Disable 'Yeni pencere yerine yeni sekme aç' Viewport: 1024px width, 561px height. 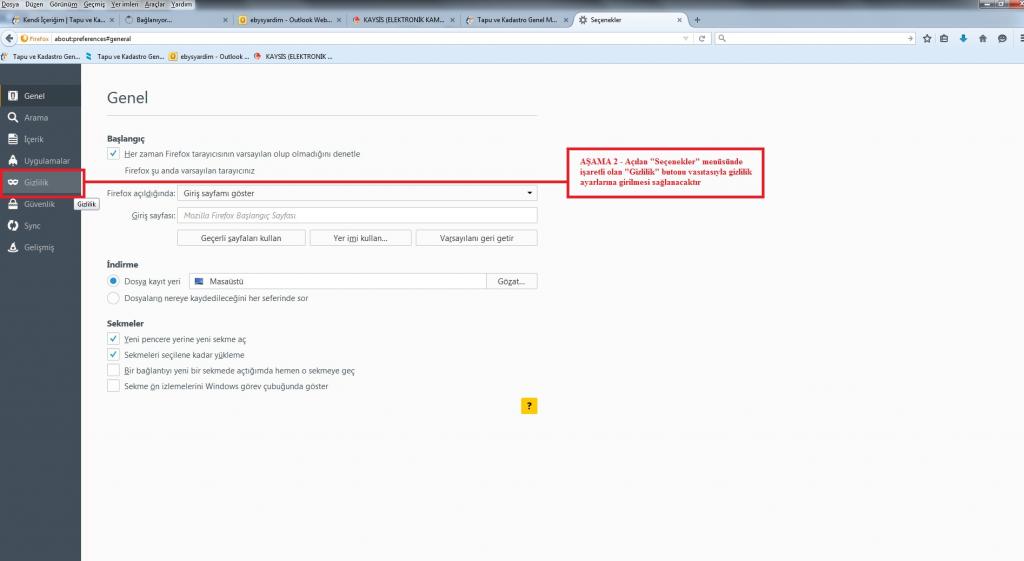pyautogui.click(x=113, y=339)
